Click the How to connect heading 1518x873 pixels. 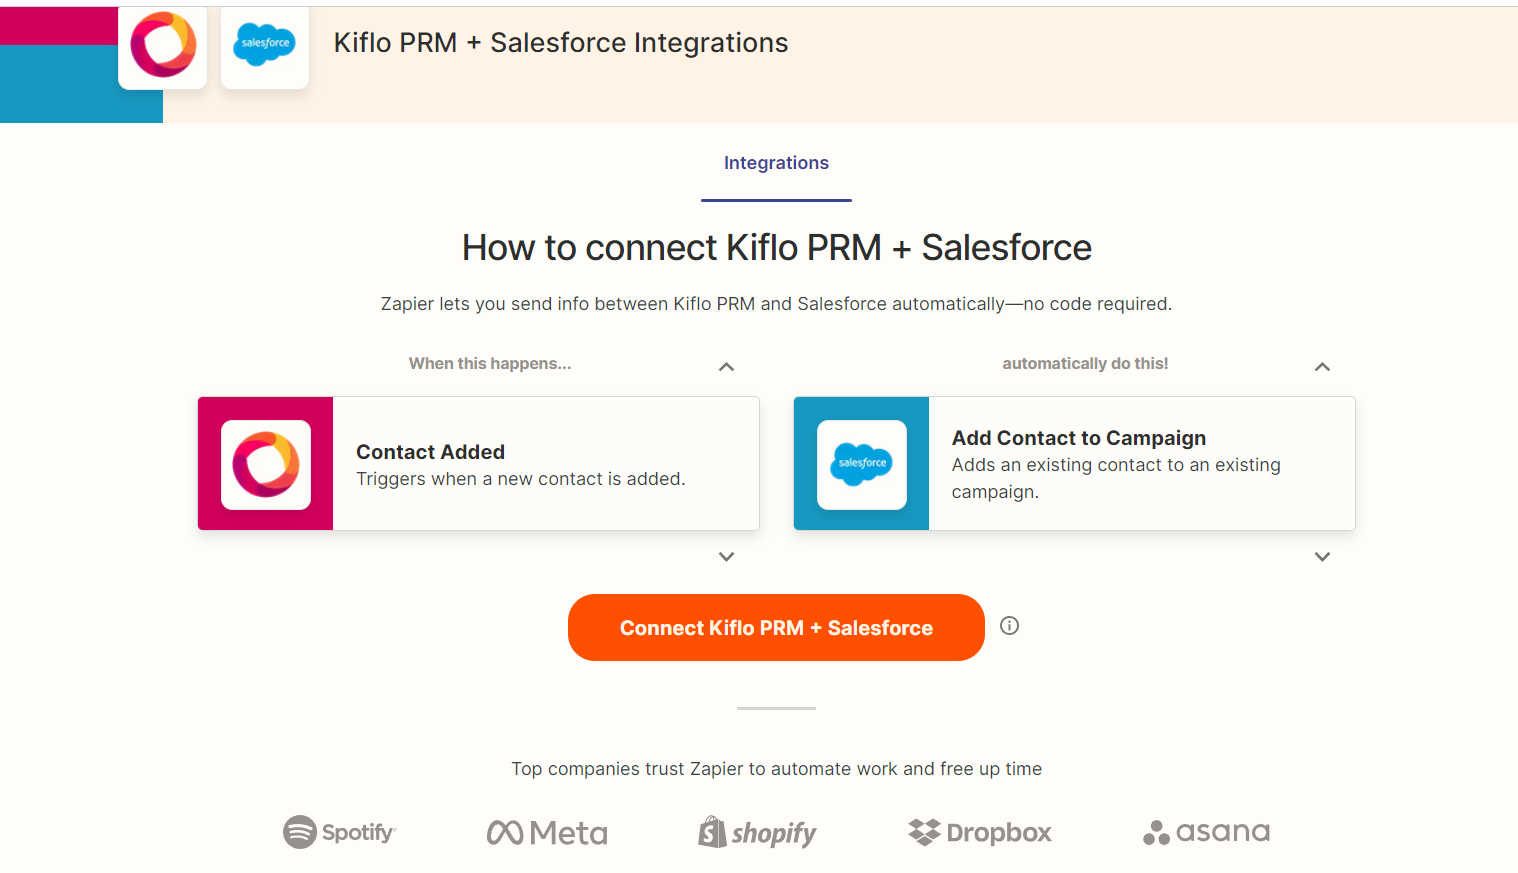click(776, 248)
